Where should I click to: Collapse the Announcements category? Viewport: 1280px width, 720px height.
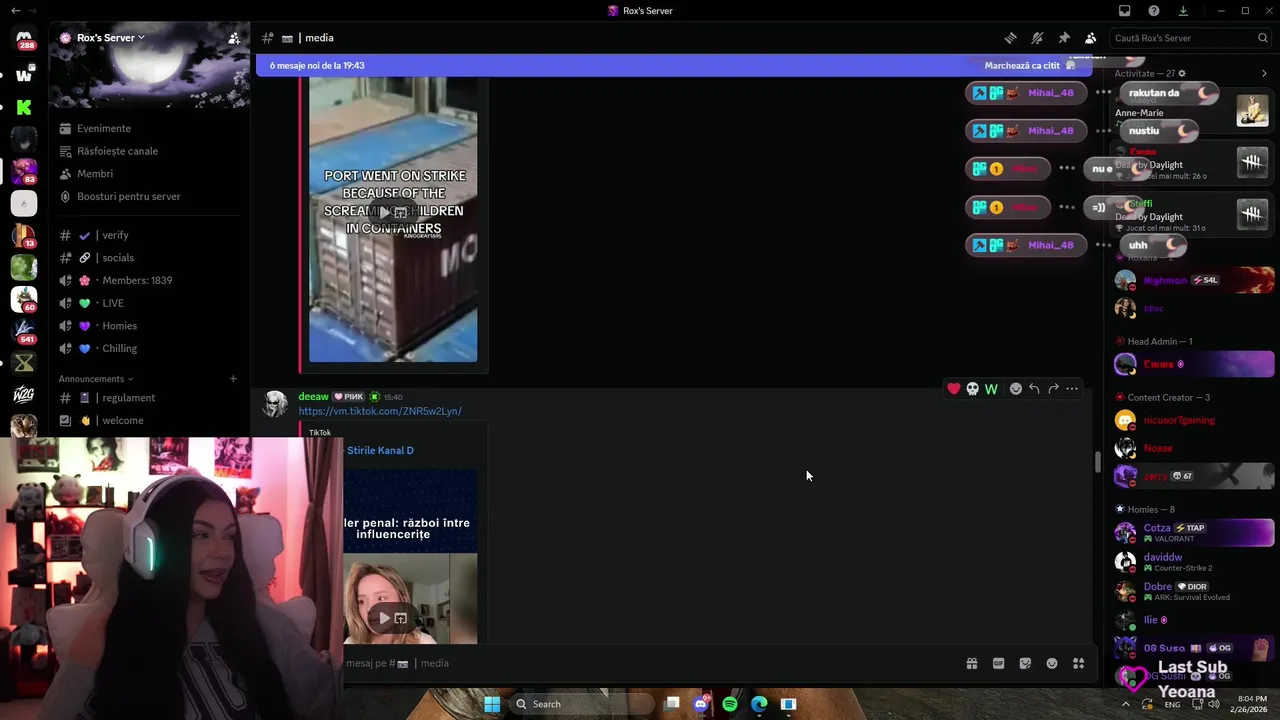tap(95, 379)
